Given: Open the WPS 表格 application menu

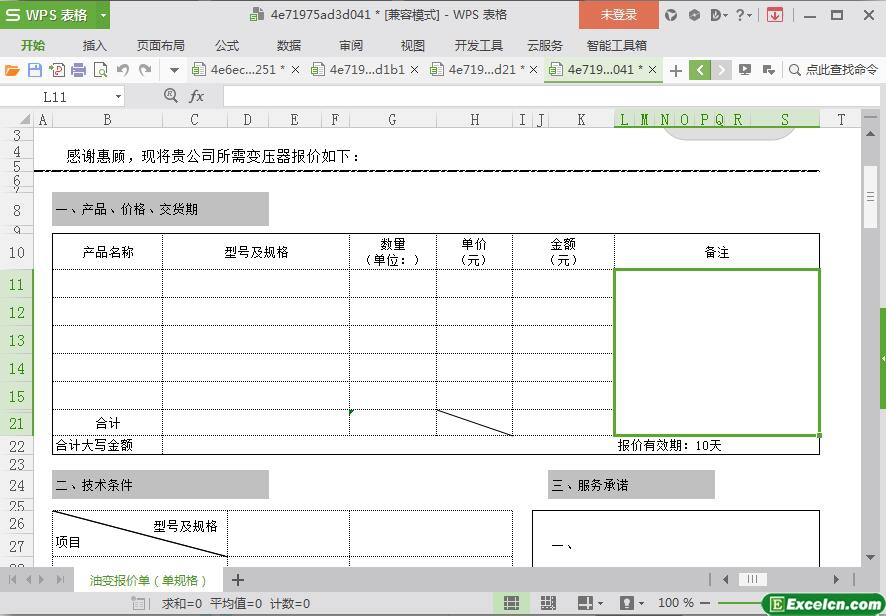Looking at the screenshot, I should 55,14.
